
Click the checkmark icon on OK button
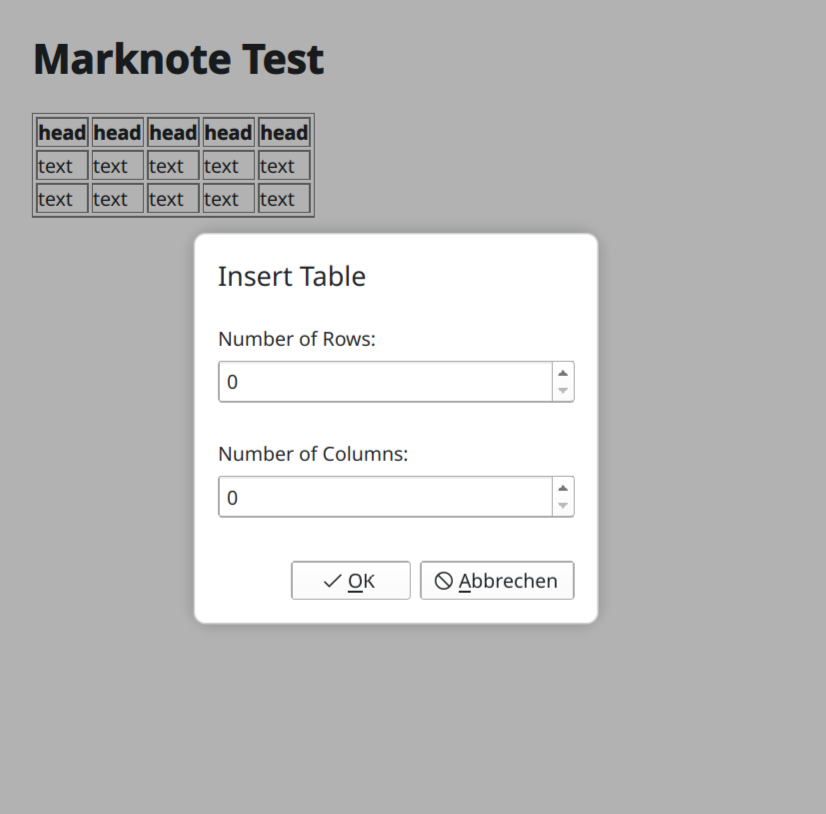coord(333,581)
